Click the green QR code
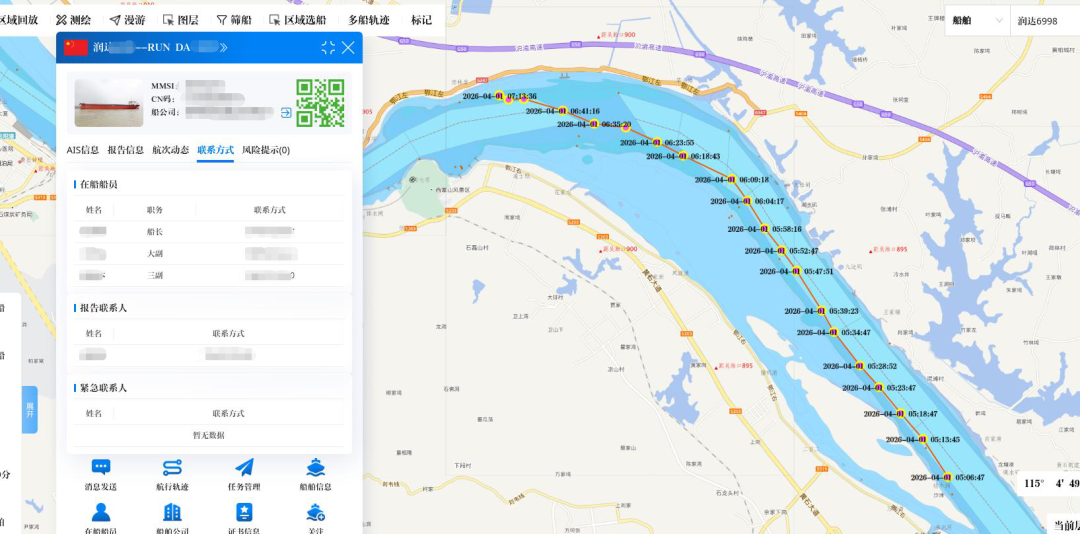The image size is (1080, 534). (x=320, y=103)
